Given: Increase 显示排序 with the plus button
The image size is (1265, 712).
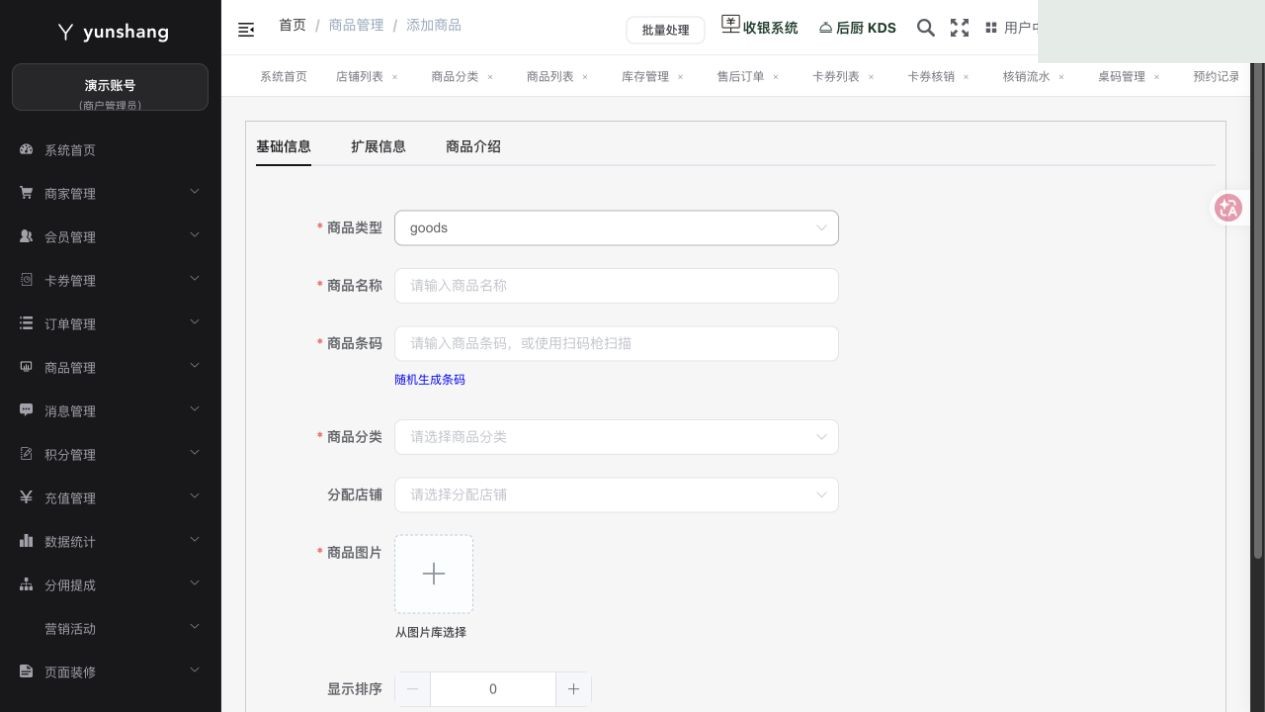Looking at the screenshot, I should point(574,689).
